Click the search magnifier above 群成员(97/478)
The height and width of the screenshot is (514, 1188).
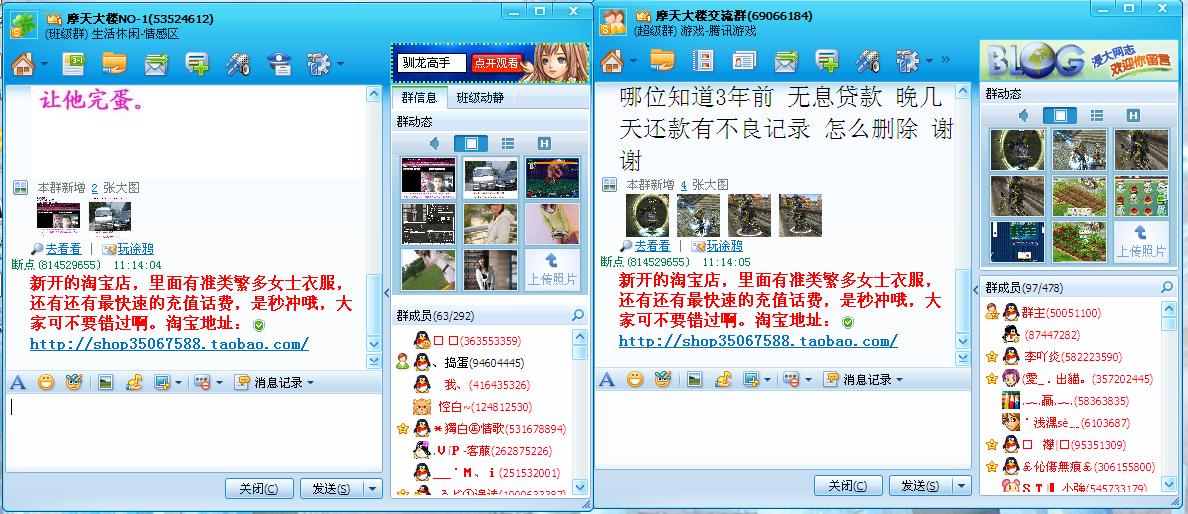(1167, 287)
